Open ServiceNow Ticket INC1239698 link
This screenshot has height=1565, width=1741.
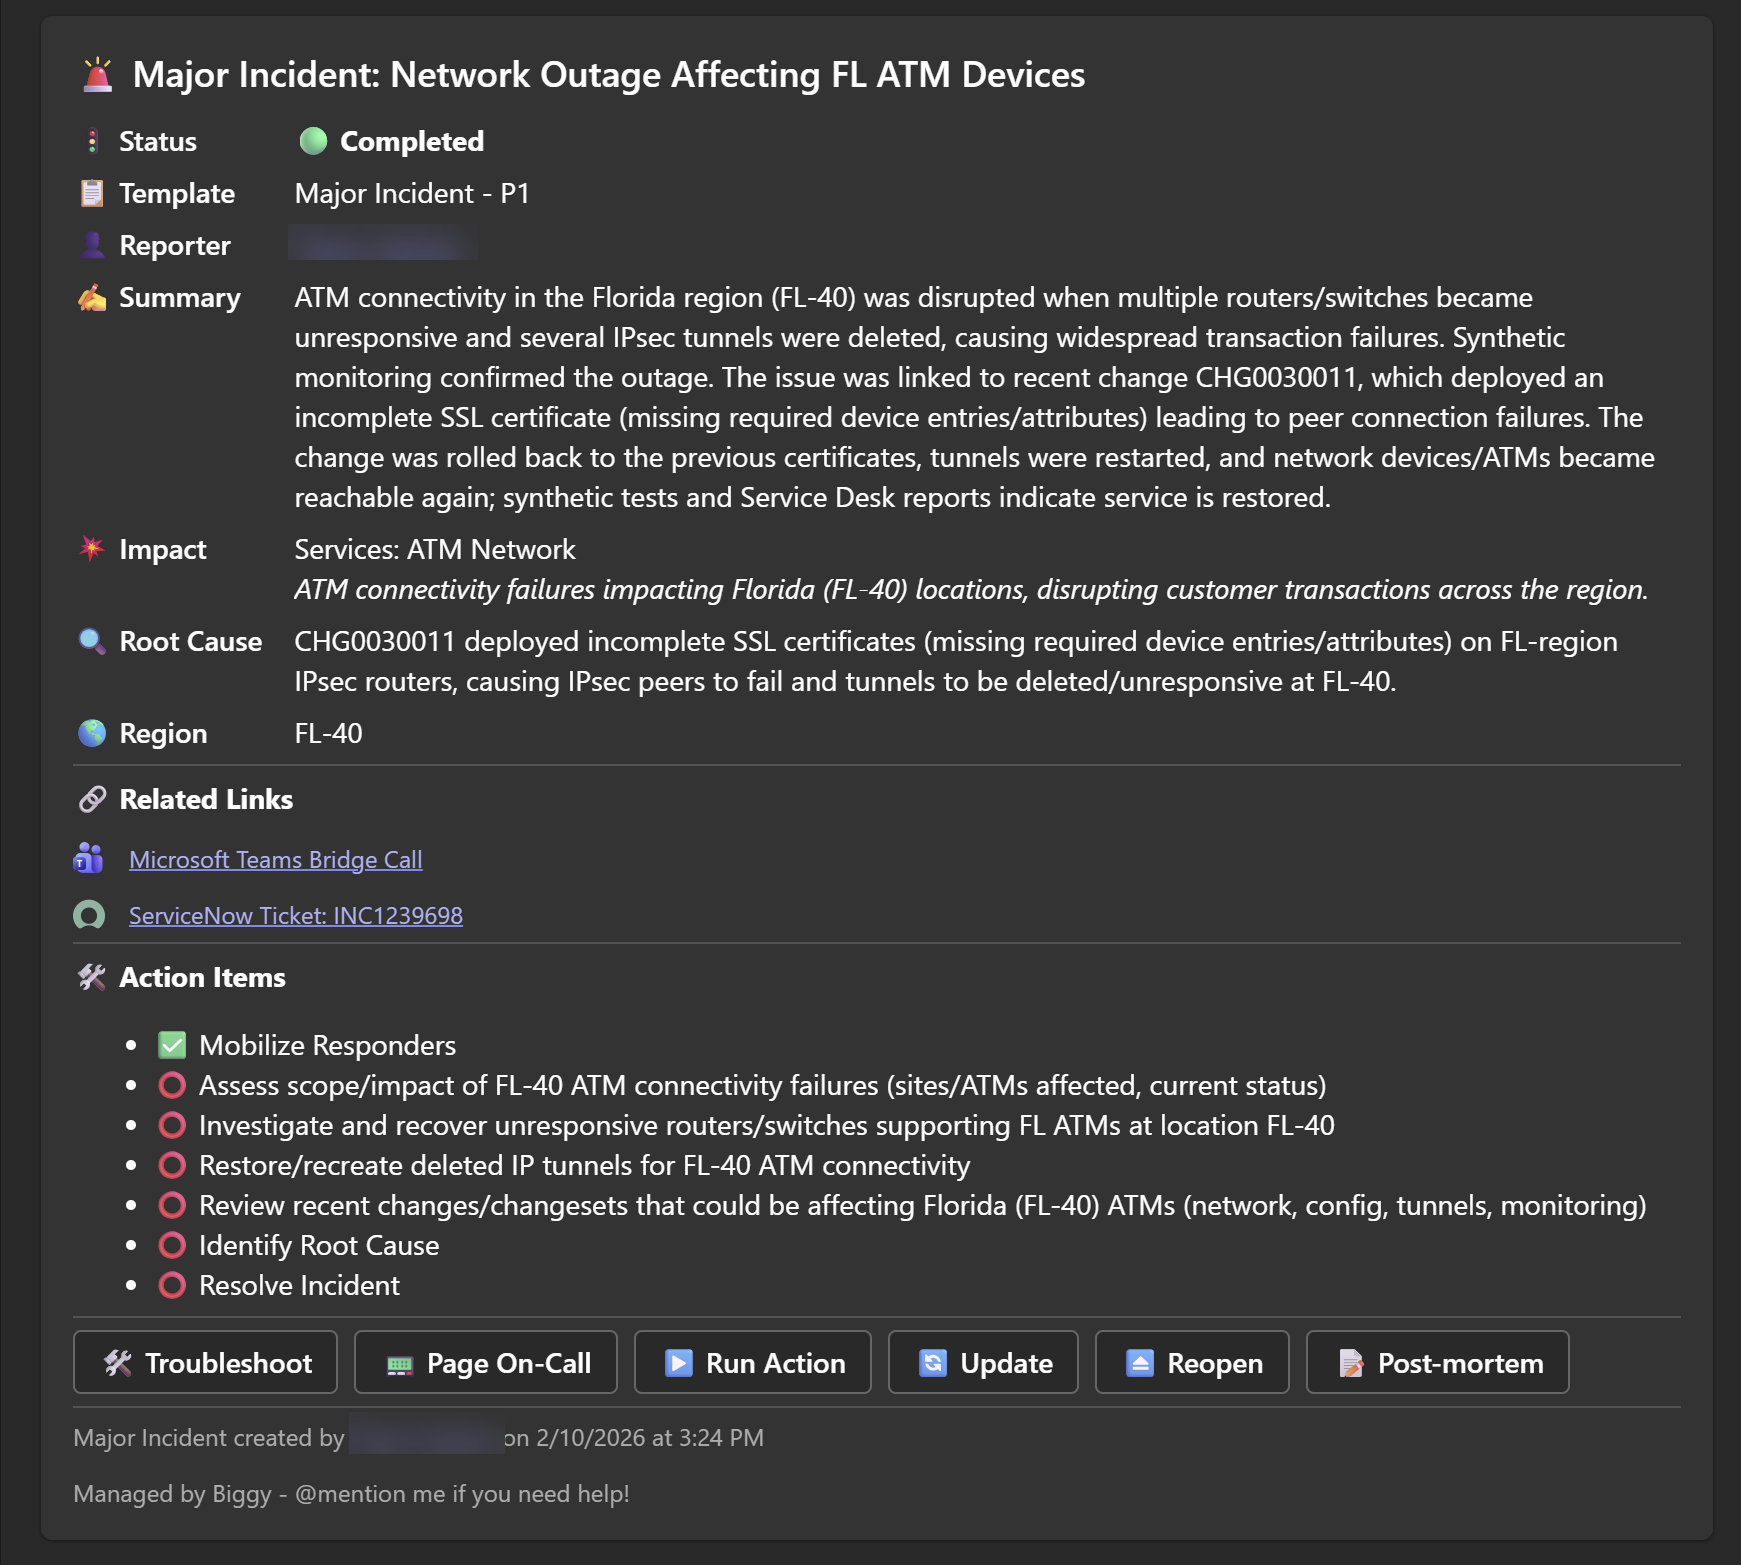[295, 916]
